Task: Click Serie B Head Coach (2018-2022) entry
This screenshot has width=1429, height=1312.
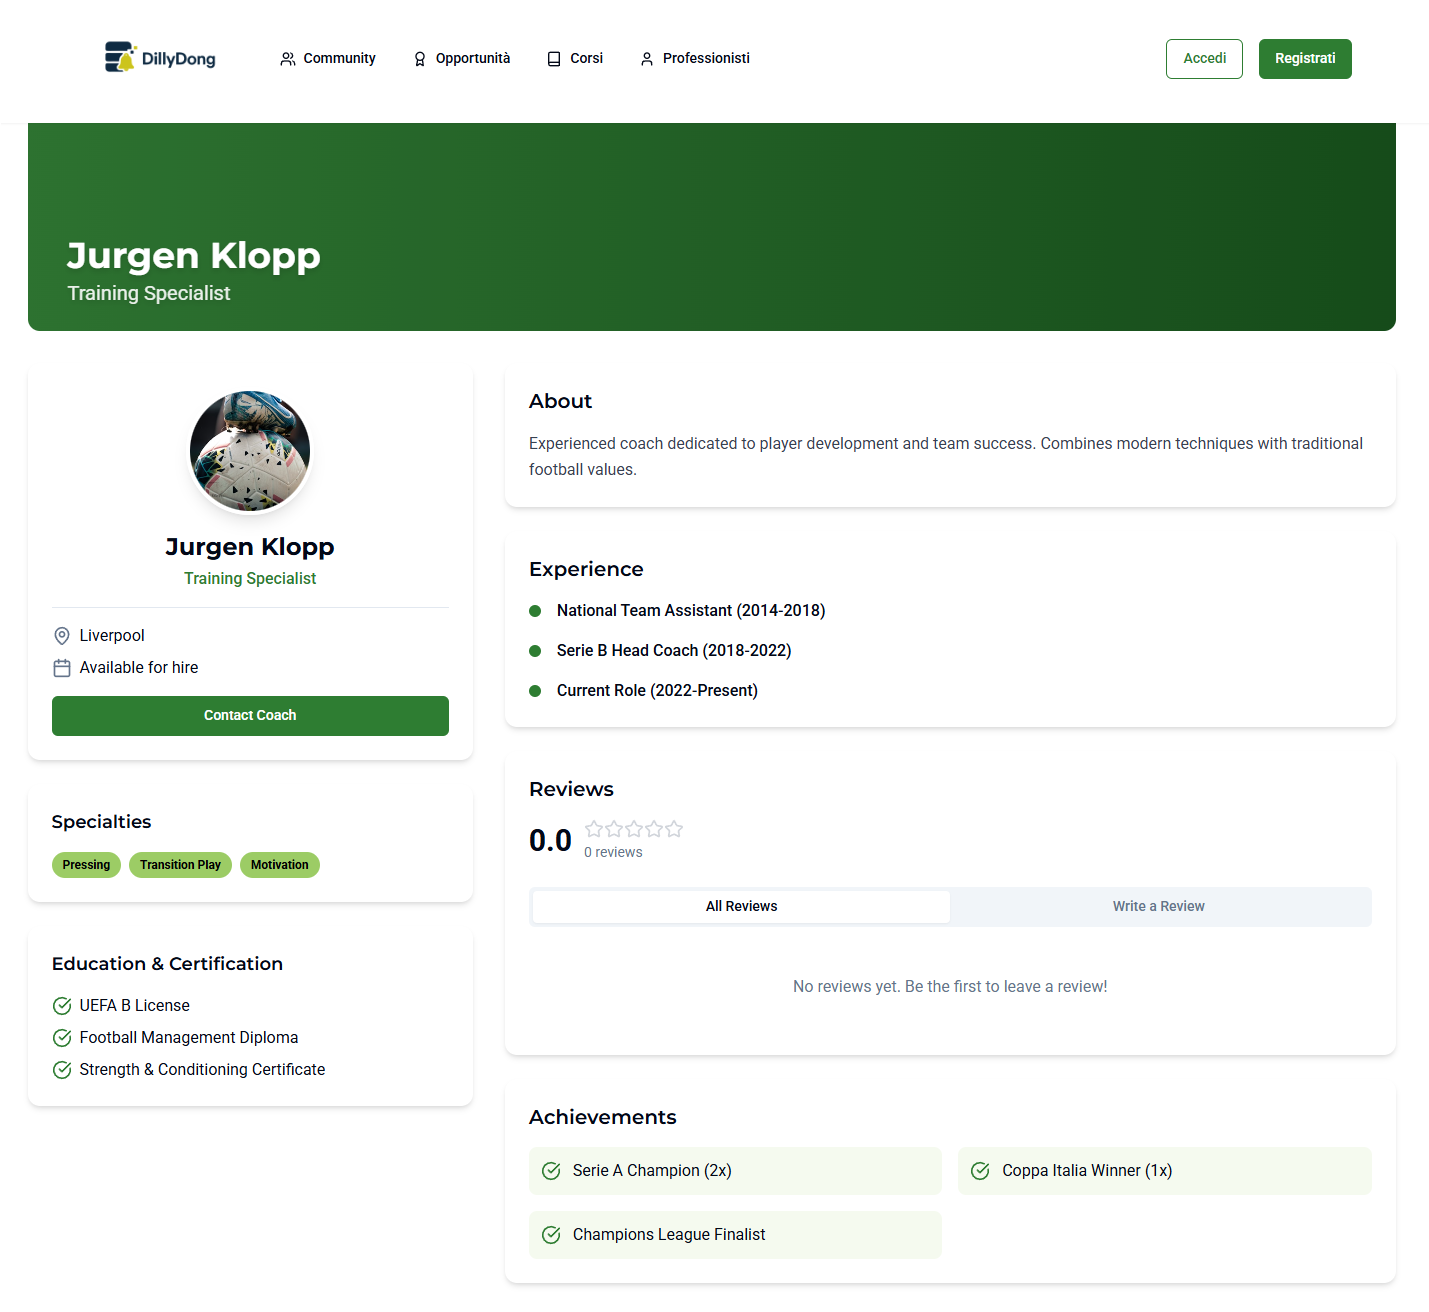Action: 674,651
